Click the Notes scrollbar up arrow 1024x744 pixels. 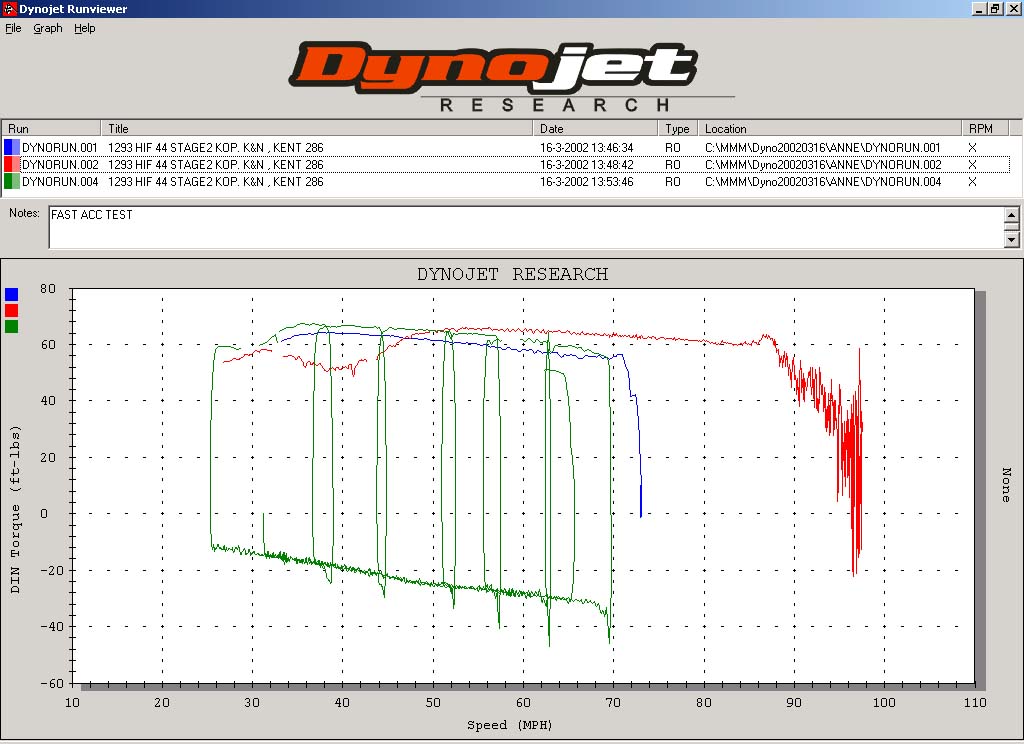[1012, 215]
